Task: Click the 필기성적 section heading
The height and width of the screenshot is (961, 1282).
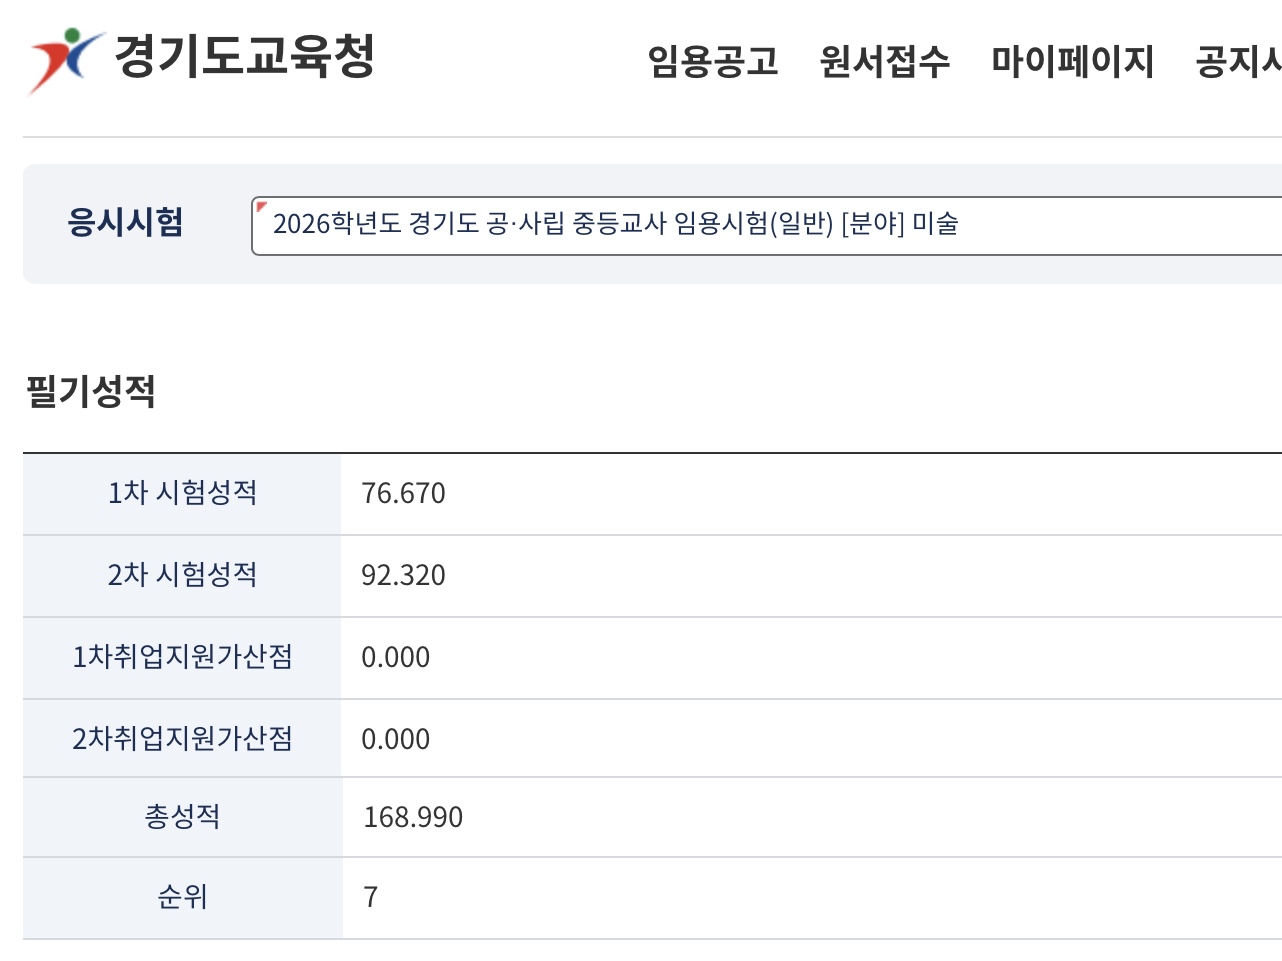Action: (91, 391)
